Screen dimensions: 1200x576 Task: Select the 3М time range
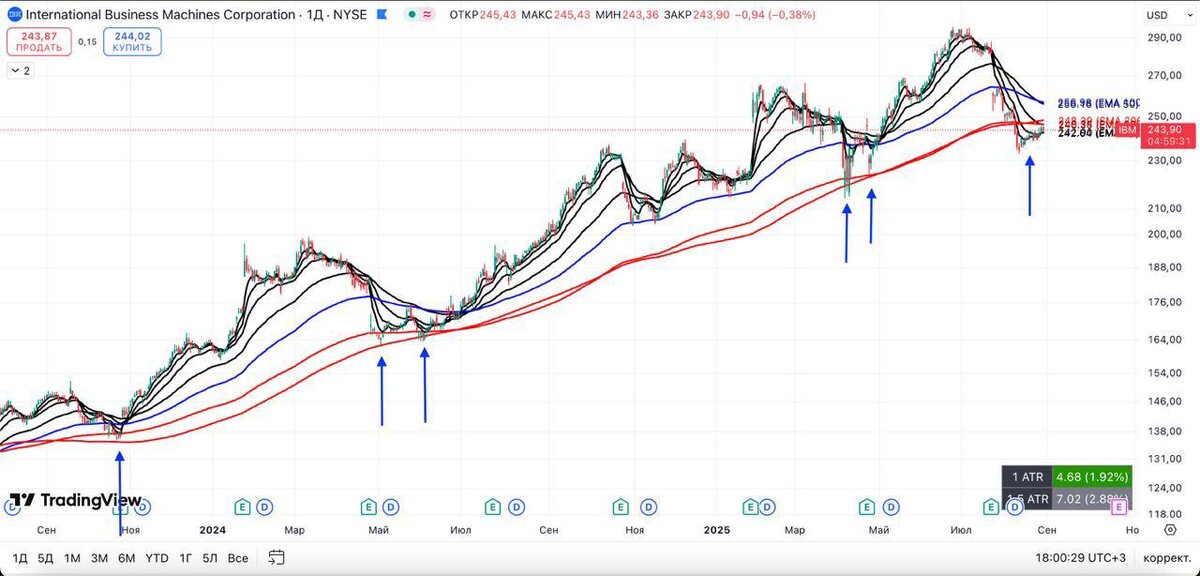(99, 558)
